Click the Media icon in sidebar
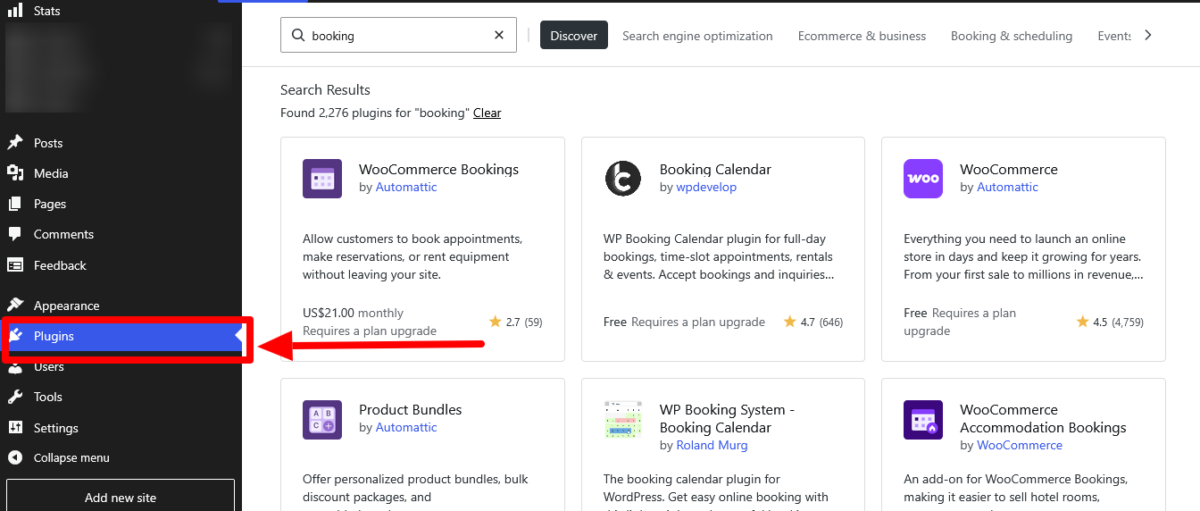 point(15,173)
